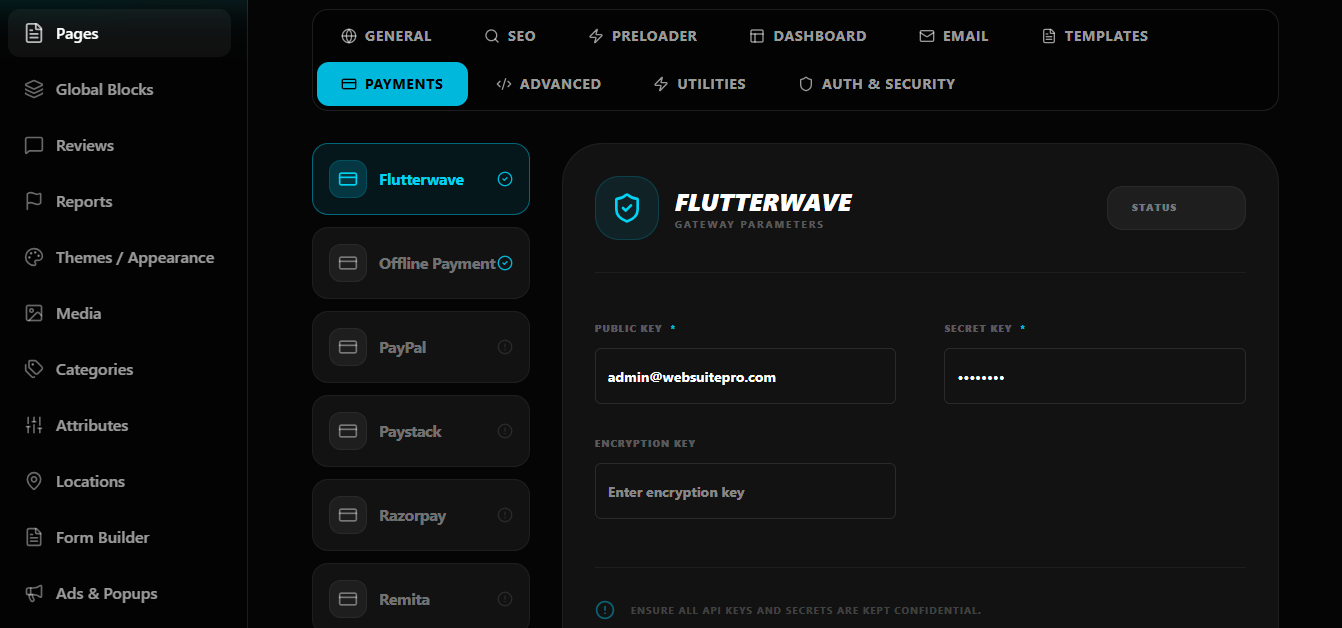Go to Themes / Appearance

coord(134,257)
